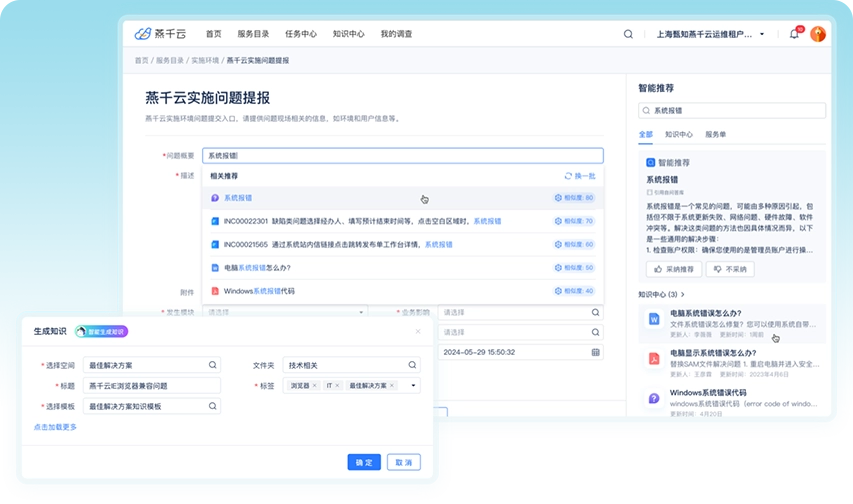This screenshot has height=504, width=853.
Task: Remove the 浏览器 tag
Action: 314,385
